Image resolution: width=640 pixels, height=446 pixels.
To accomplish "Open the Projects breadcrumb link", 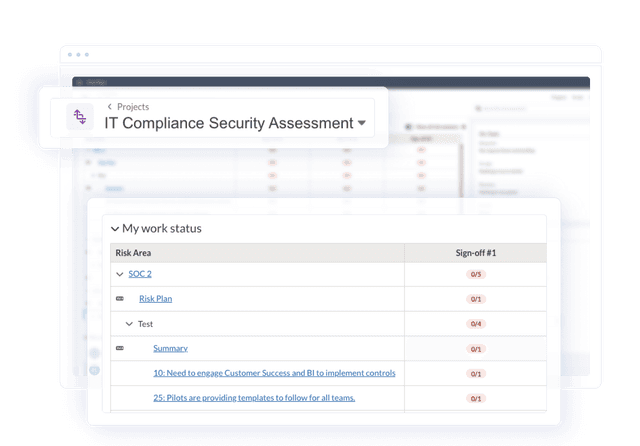I will pos(133,107).
